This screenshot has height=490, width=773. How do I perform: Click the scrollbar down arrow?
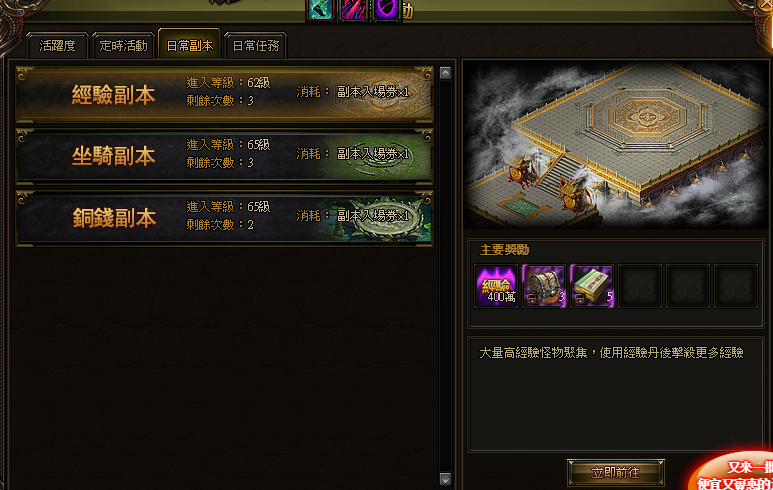tap(445, 479)
